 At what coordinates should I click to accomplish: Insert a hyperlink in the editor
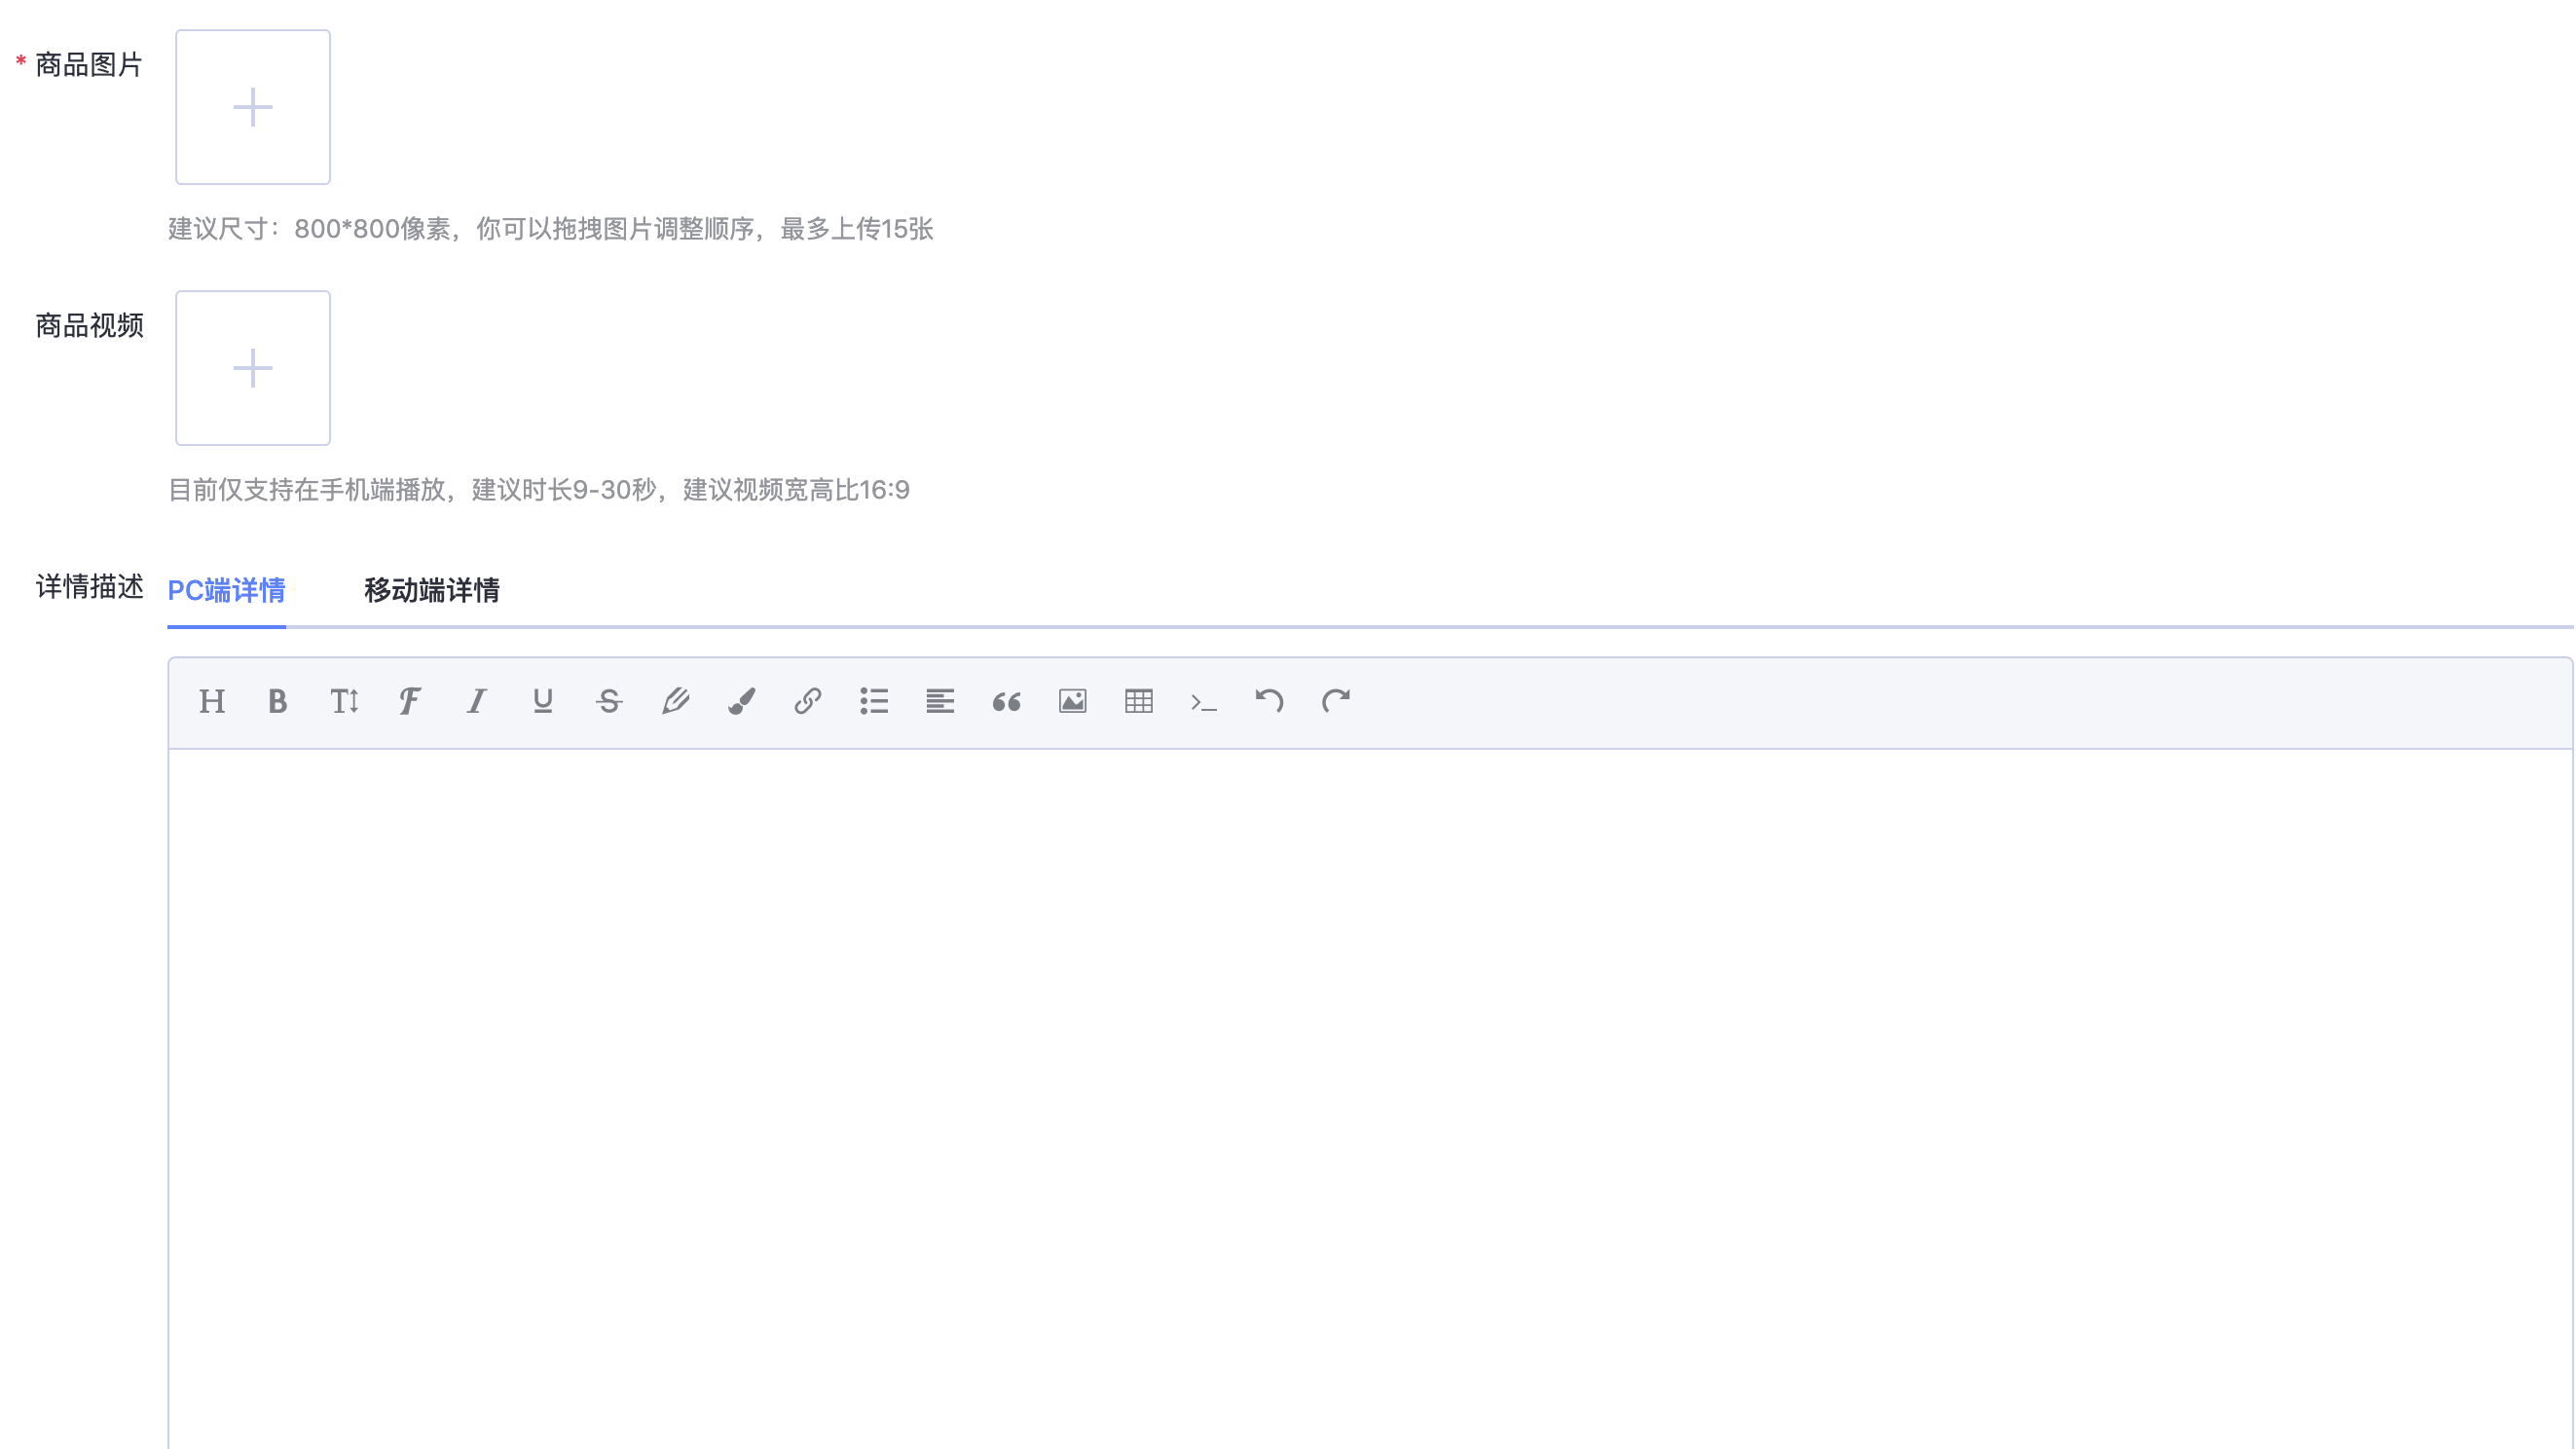(807, 701)
